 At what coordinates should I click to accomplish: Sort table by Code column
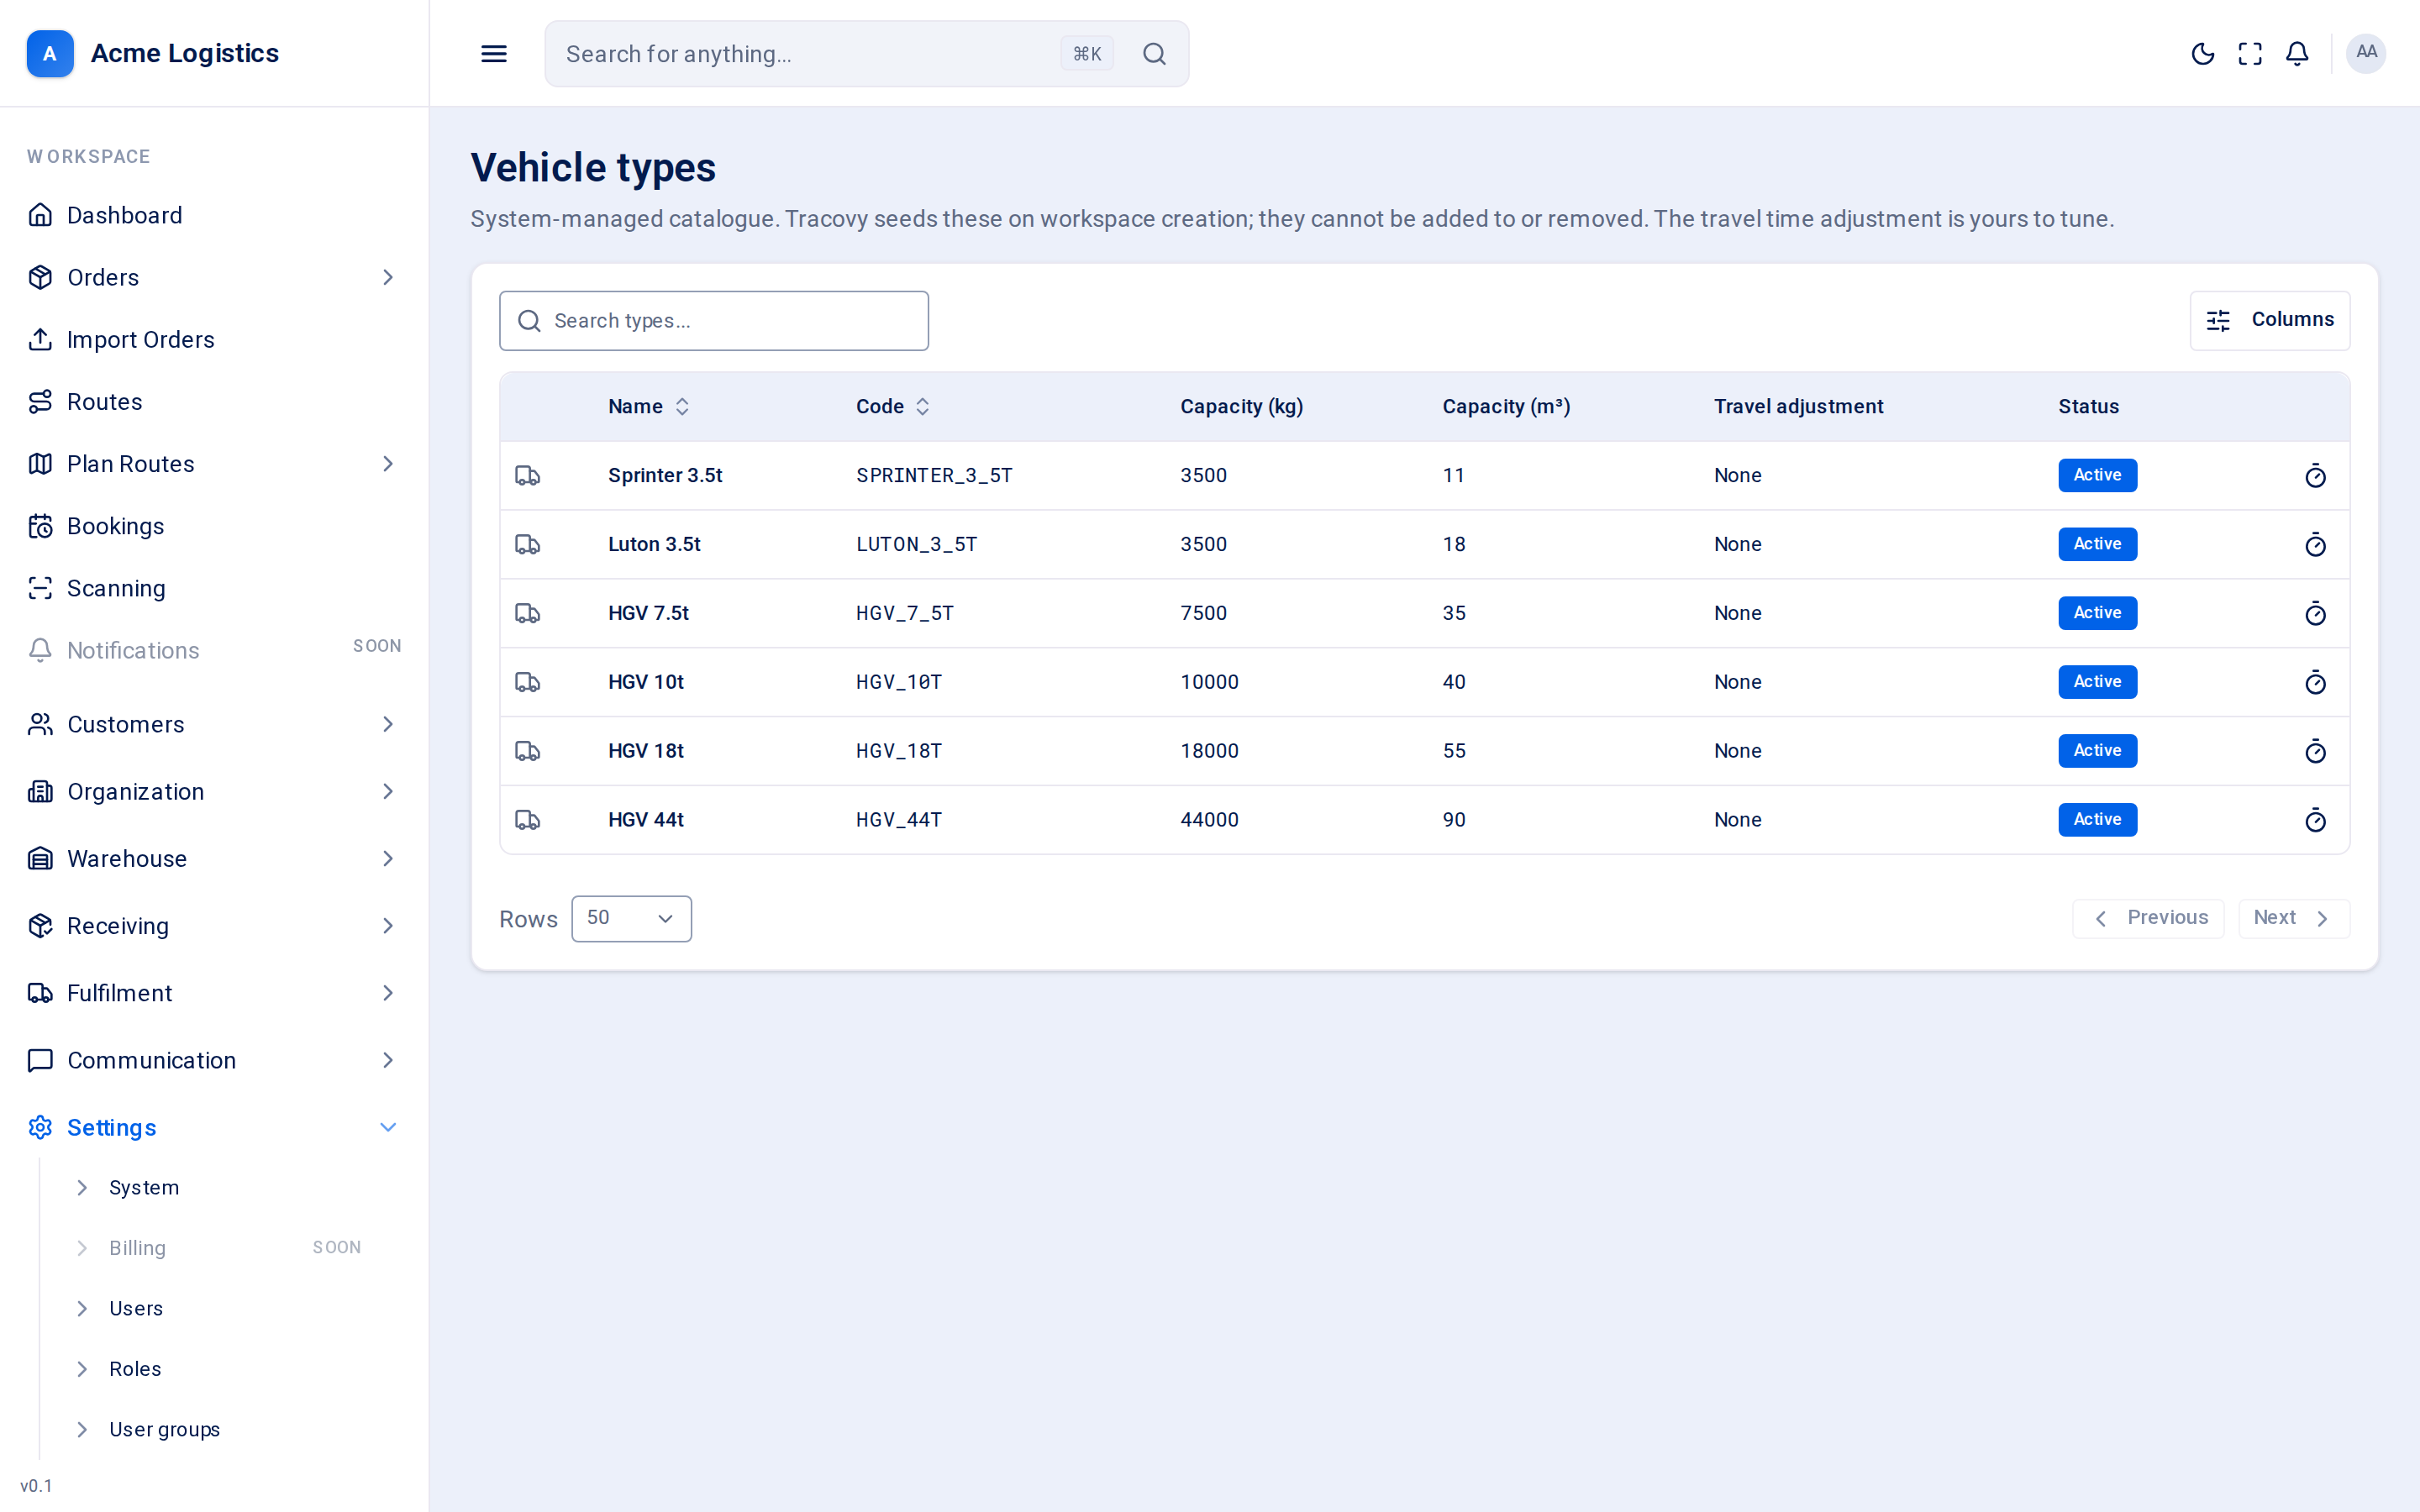click(893, 407)
